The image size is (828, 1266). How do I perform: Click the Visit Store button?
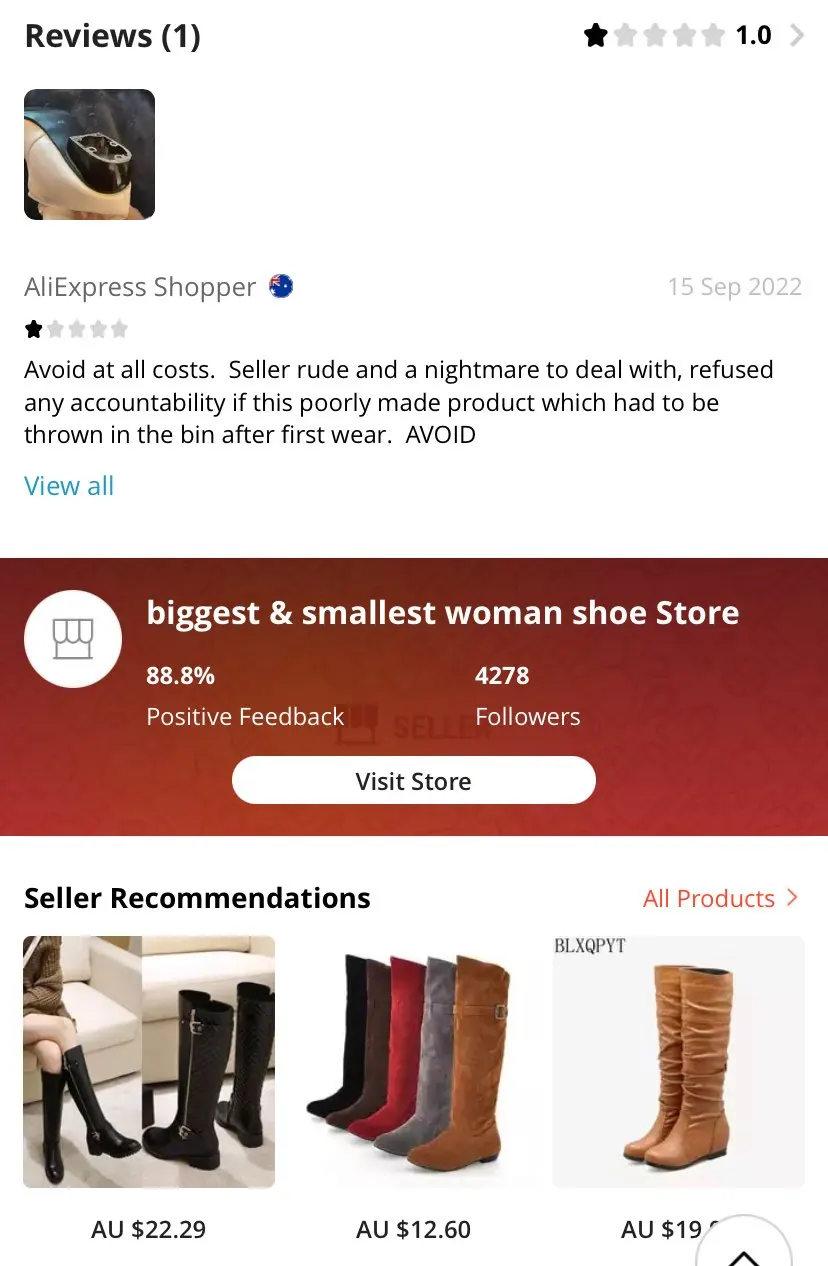coord(414,781)
